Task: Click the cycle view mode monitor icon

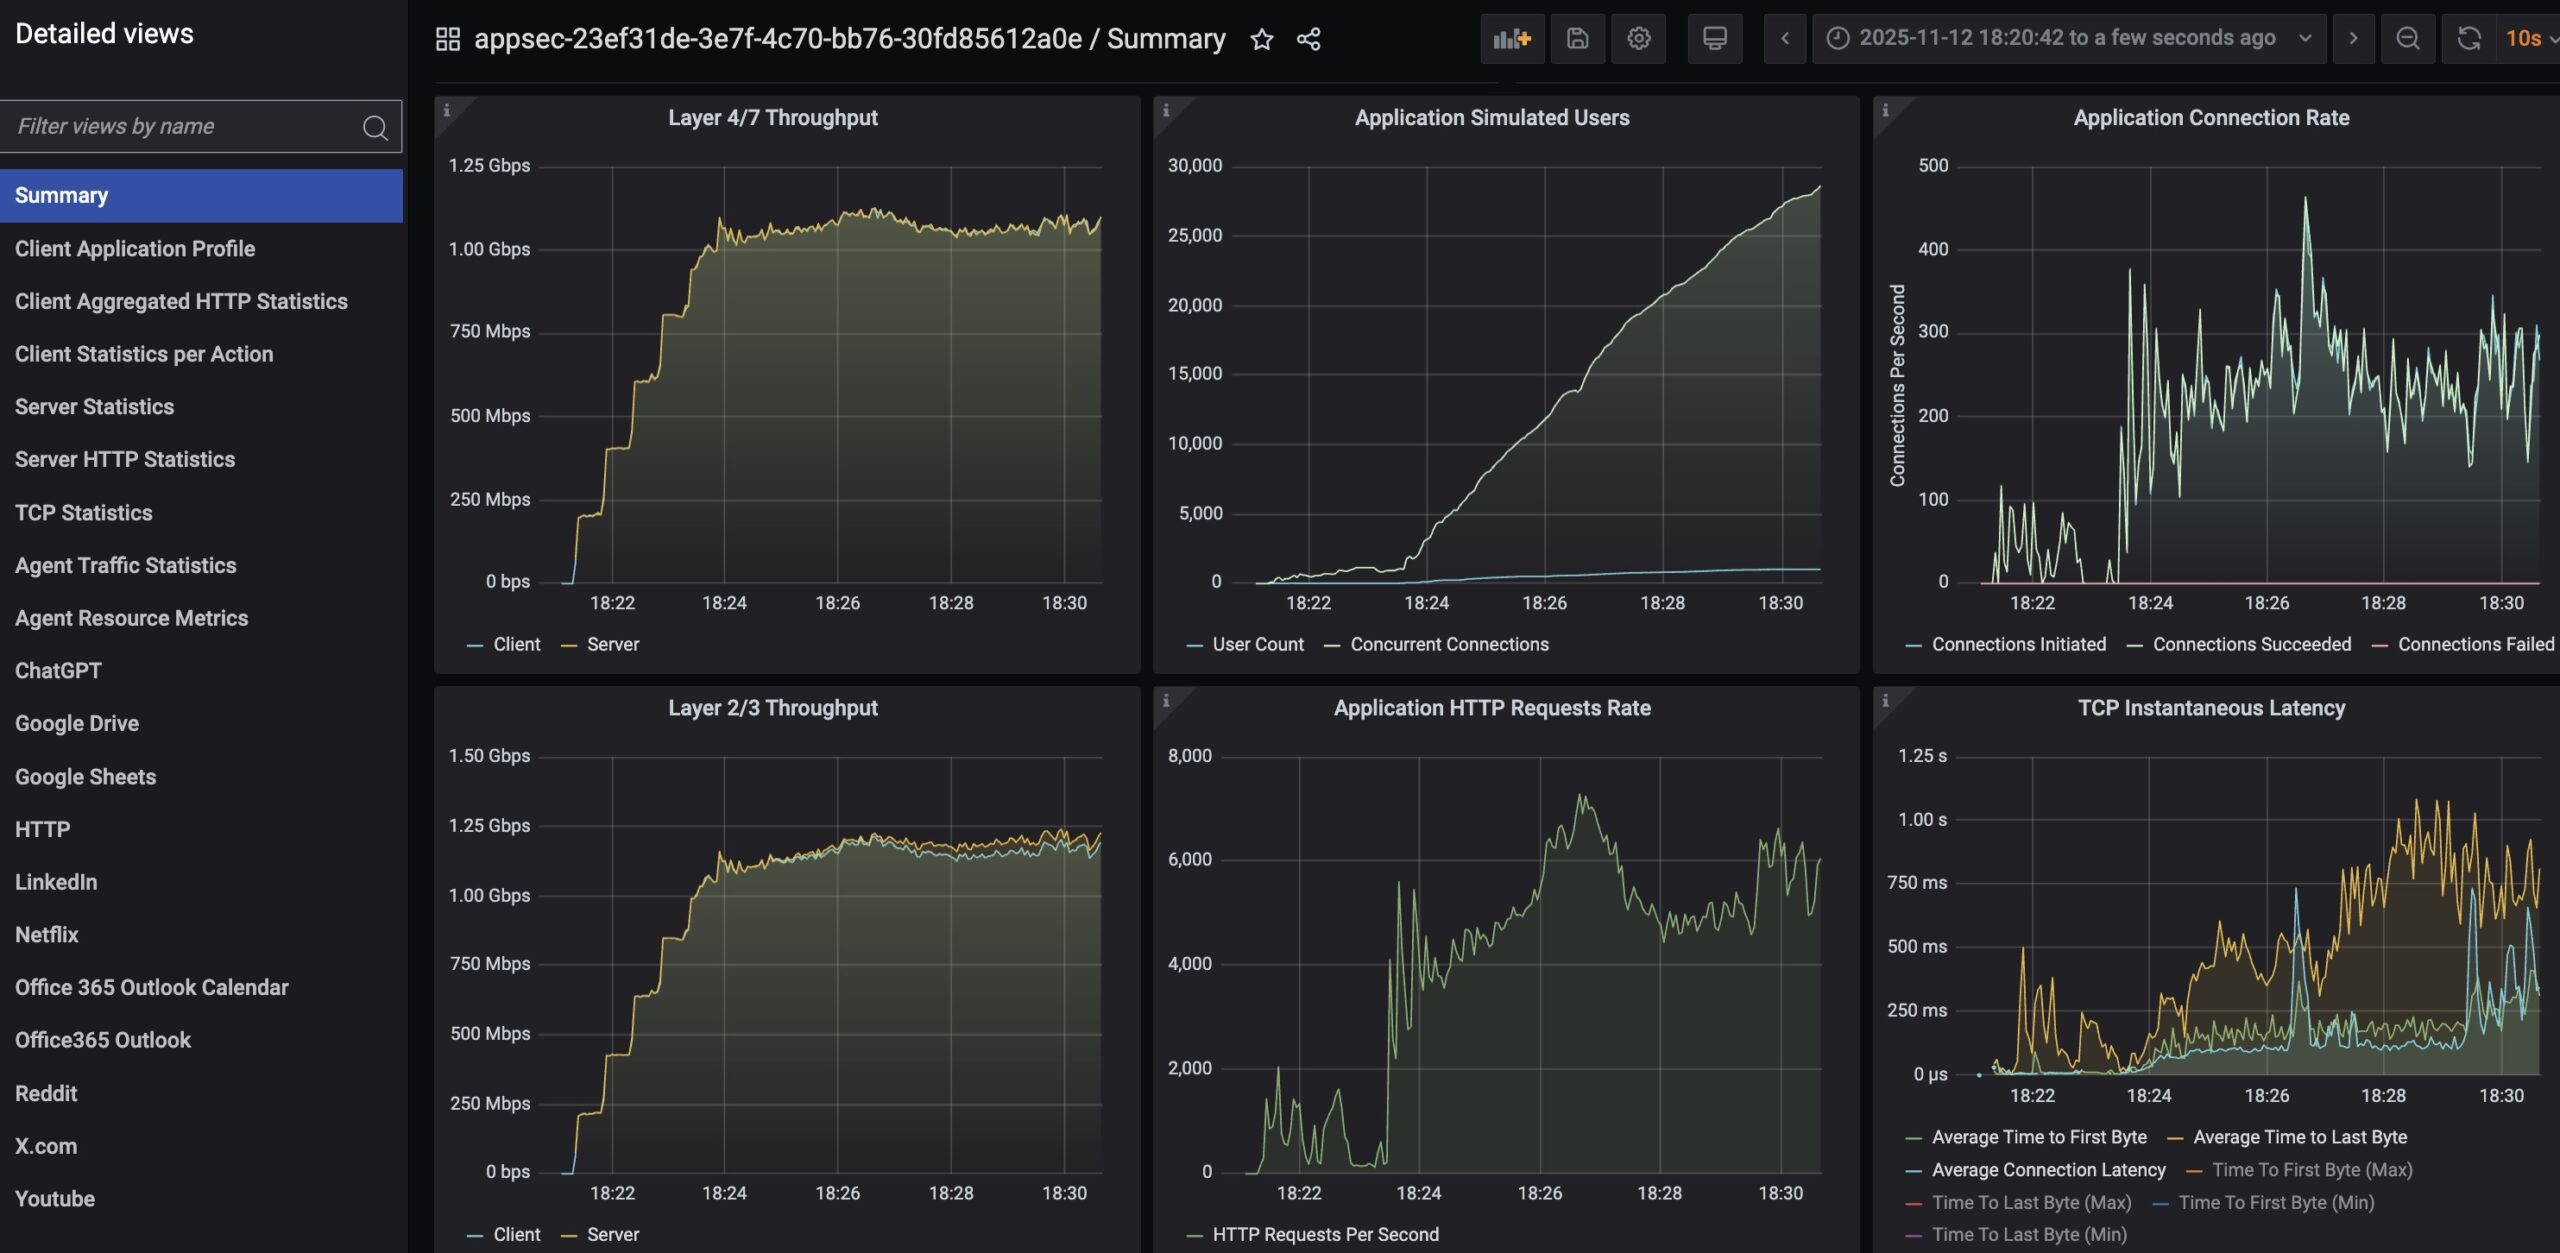Action: point(1714,39)
